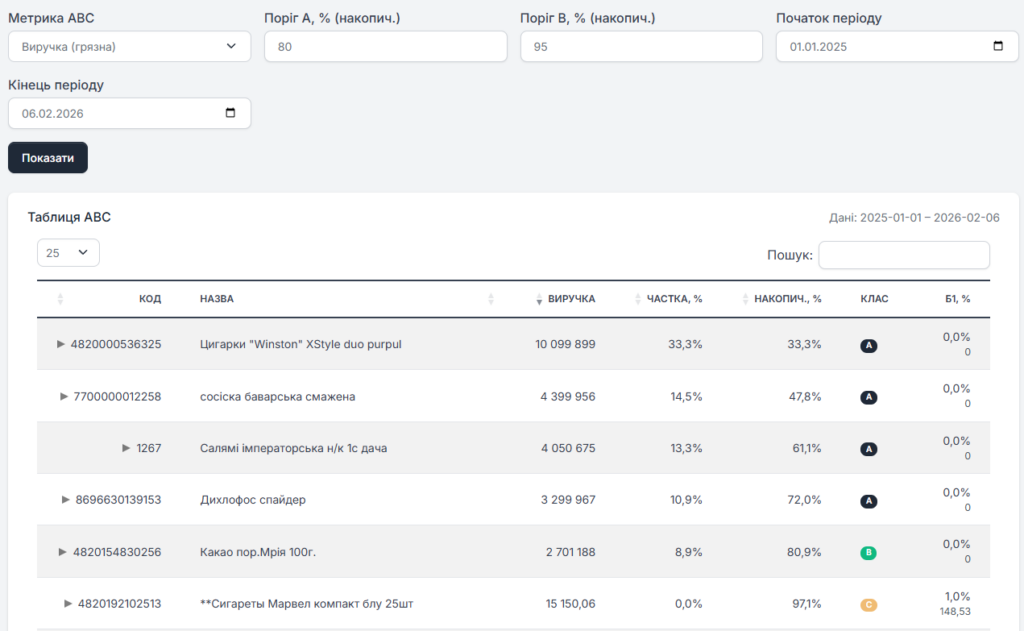This screenshot has width=1024, height=631.
Task: Click the Поріг B threshold field
Action: [x=642, y=46]
